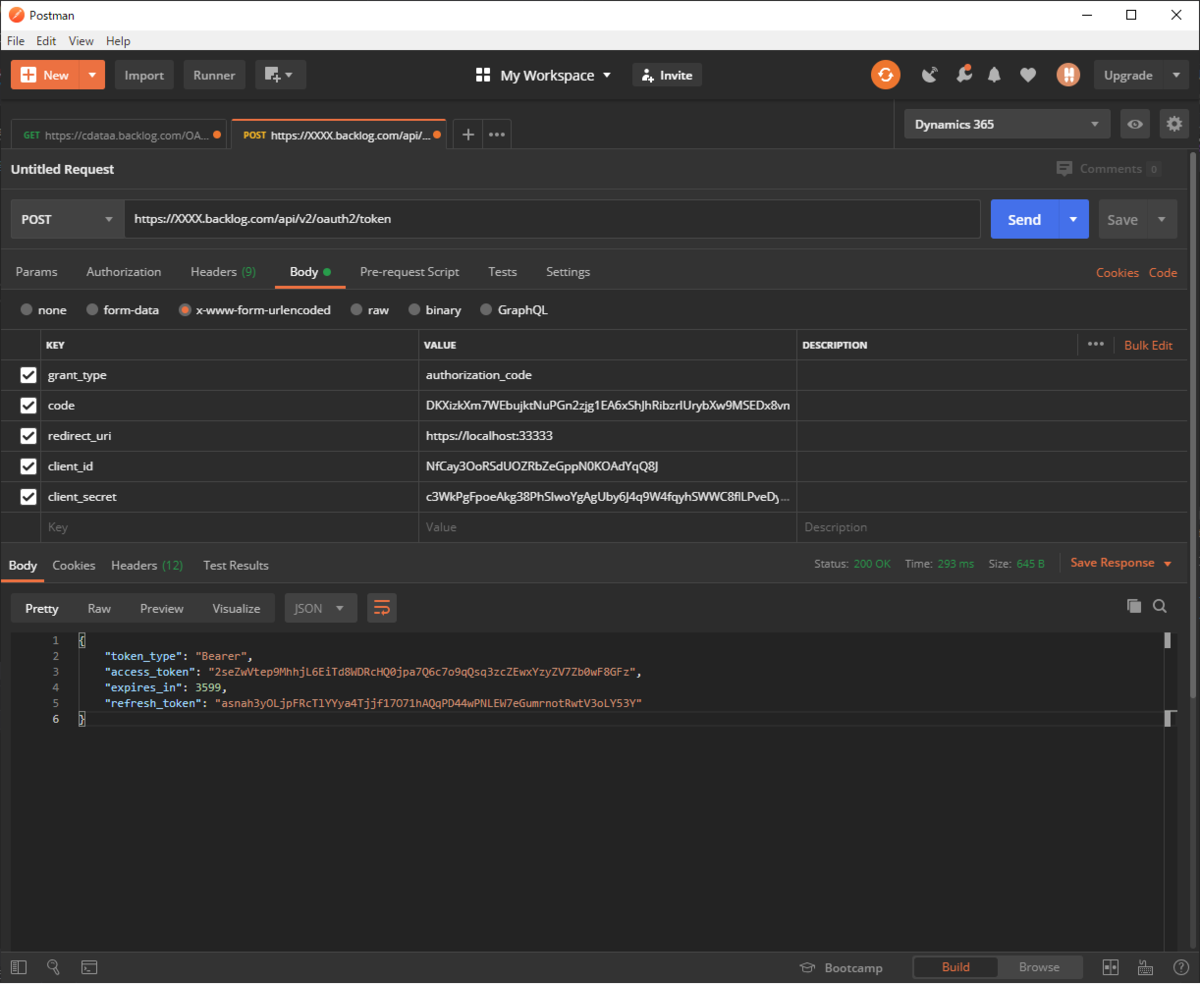Uncheck the grant_type parameter checkbox
Screen dimensions: 1200x984
pyautogui.click(x=29, y=375)
